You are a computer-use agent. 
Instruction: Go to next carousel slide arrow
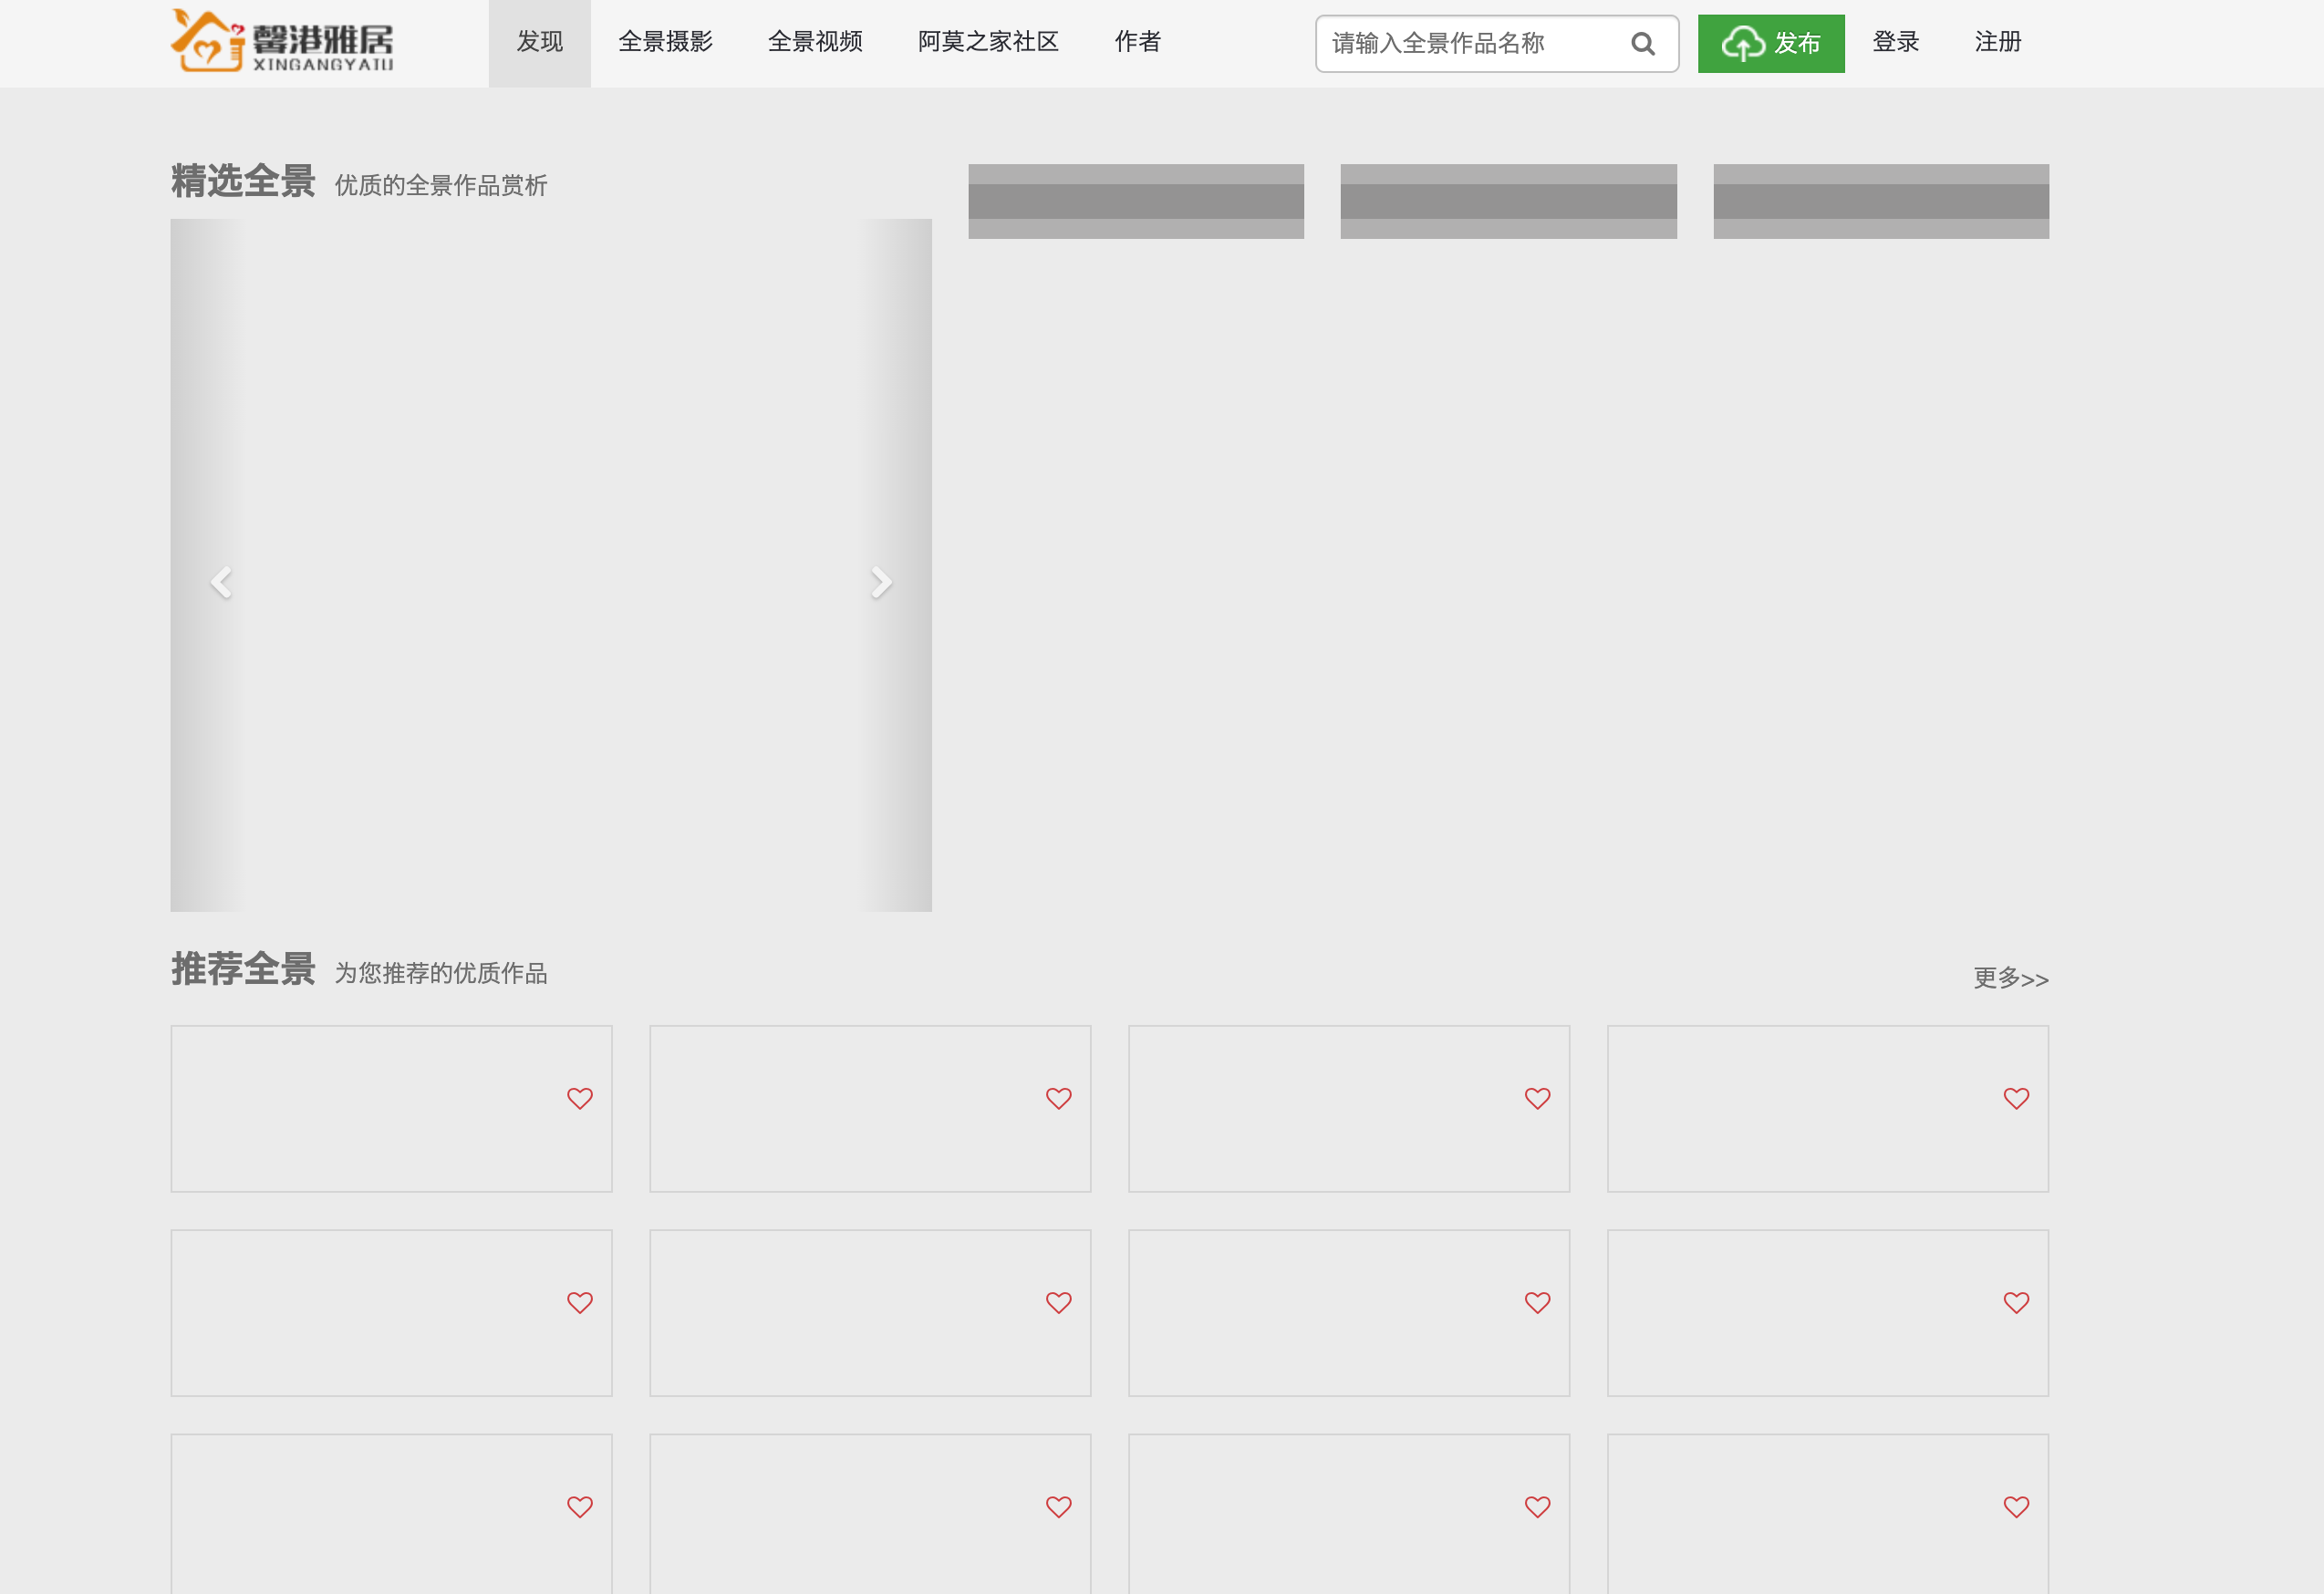pos(880,582)
